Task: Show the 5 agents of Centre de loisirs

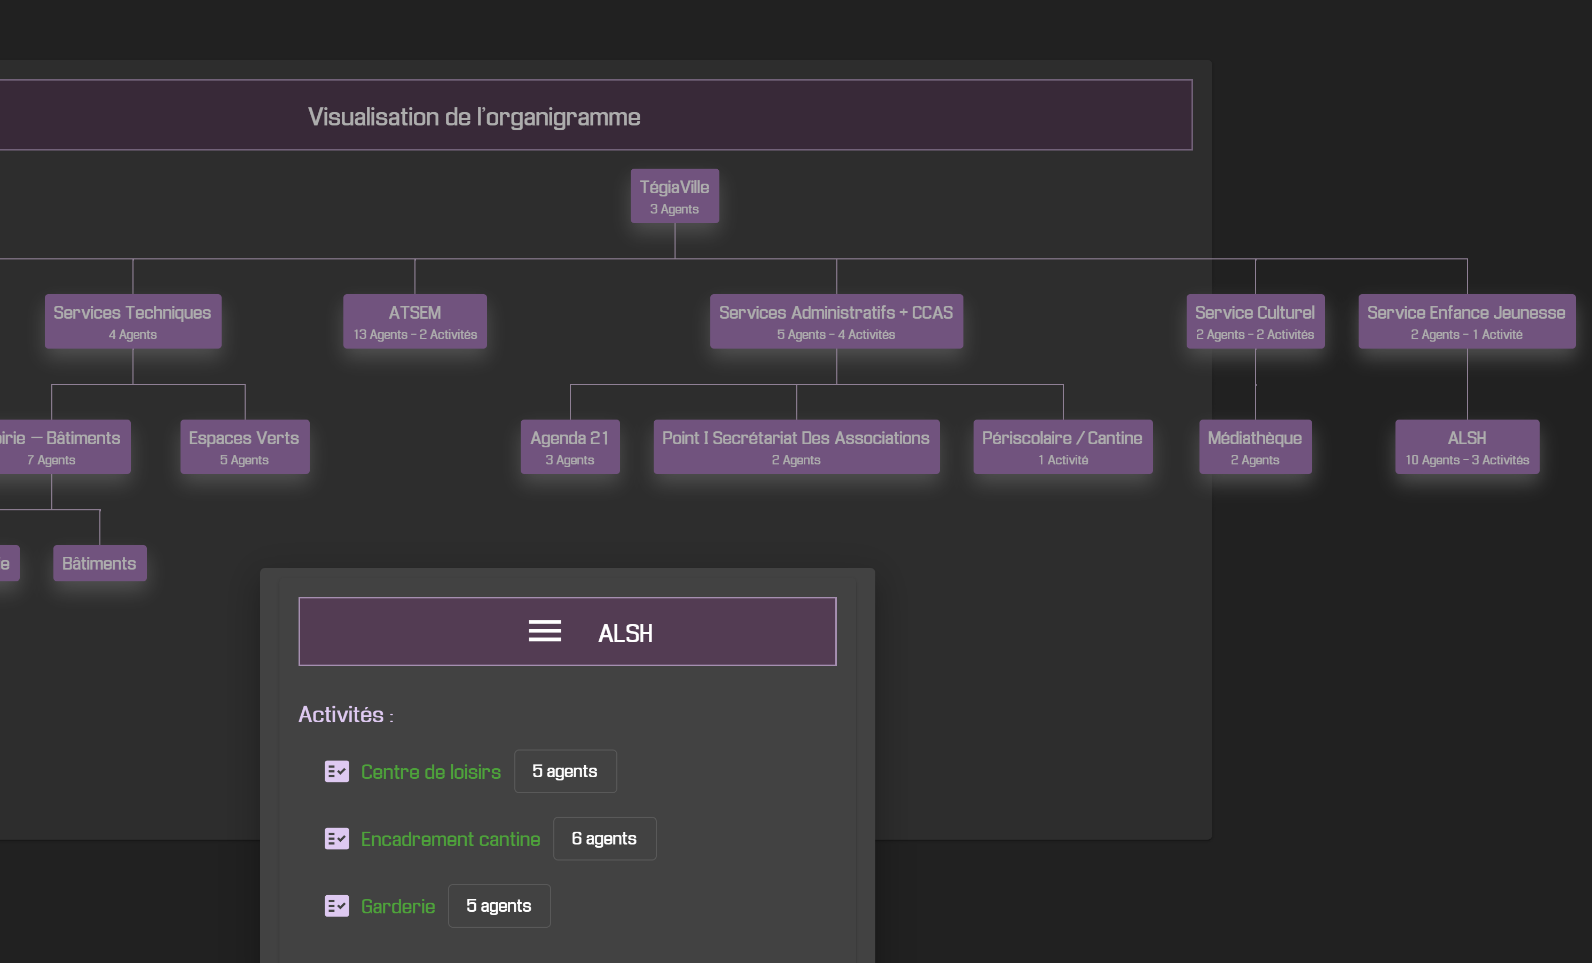Action: pyautogui.click(x=565, y=771)
